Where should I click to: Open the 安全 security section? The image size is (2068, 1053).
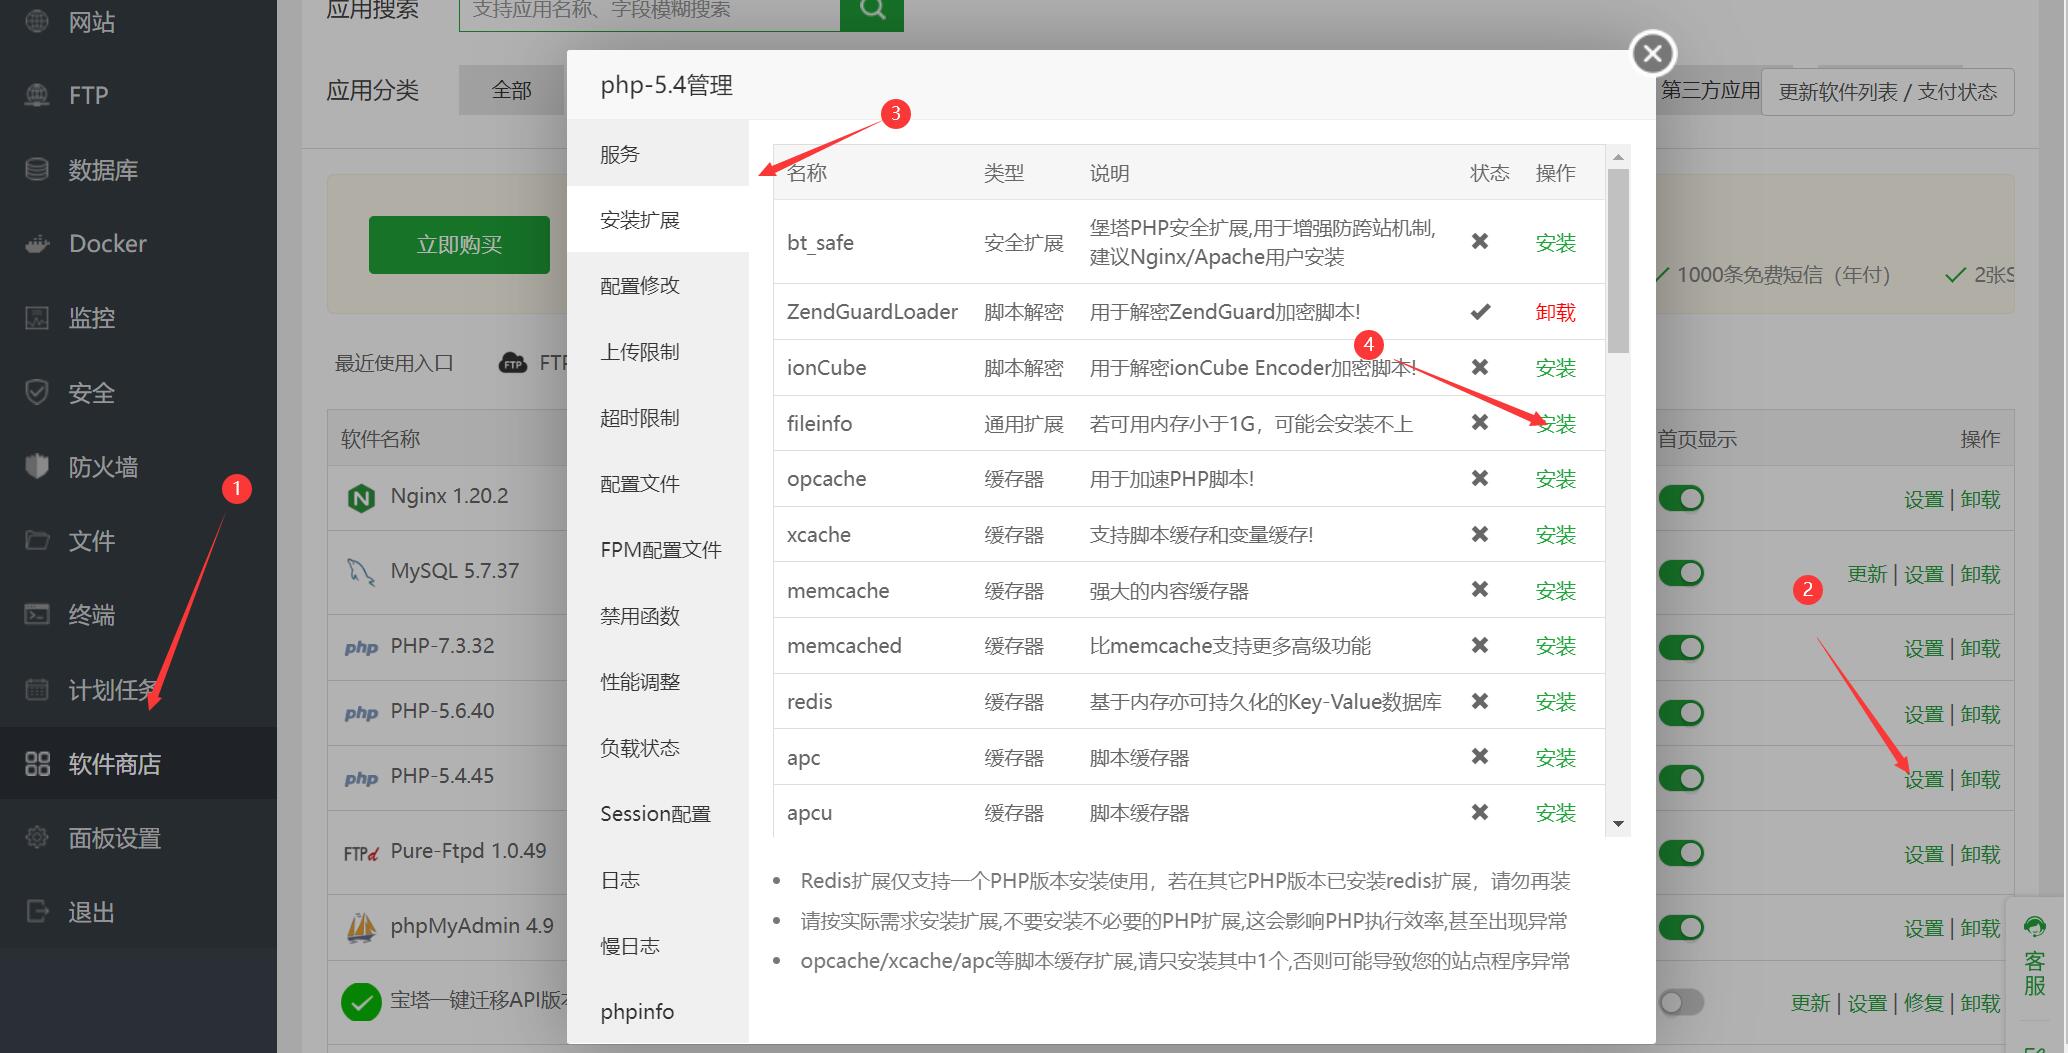[90, 392]
